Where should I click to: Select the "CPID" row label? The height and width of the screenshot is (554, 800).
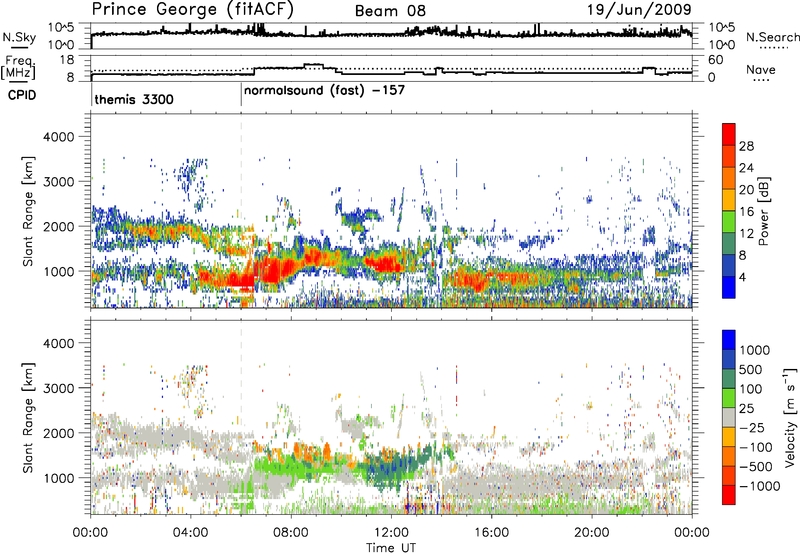coord(22,95)
